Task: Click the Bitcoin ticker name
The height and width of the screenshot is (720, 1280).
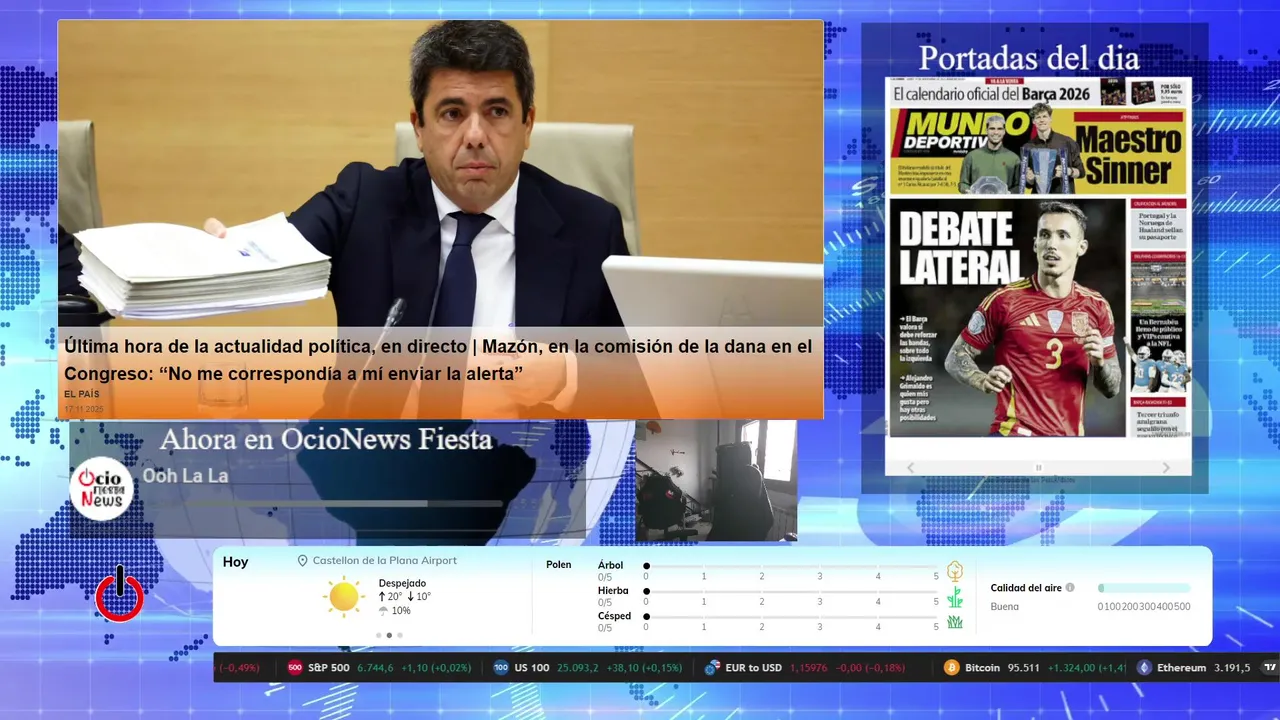Action: pyautogui.click(x=982, y=668)
